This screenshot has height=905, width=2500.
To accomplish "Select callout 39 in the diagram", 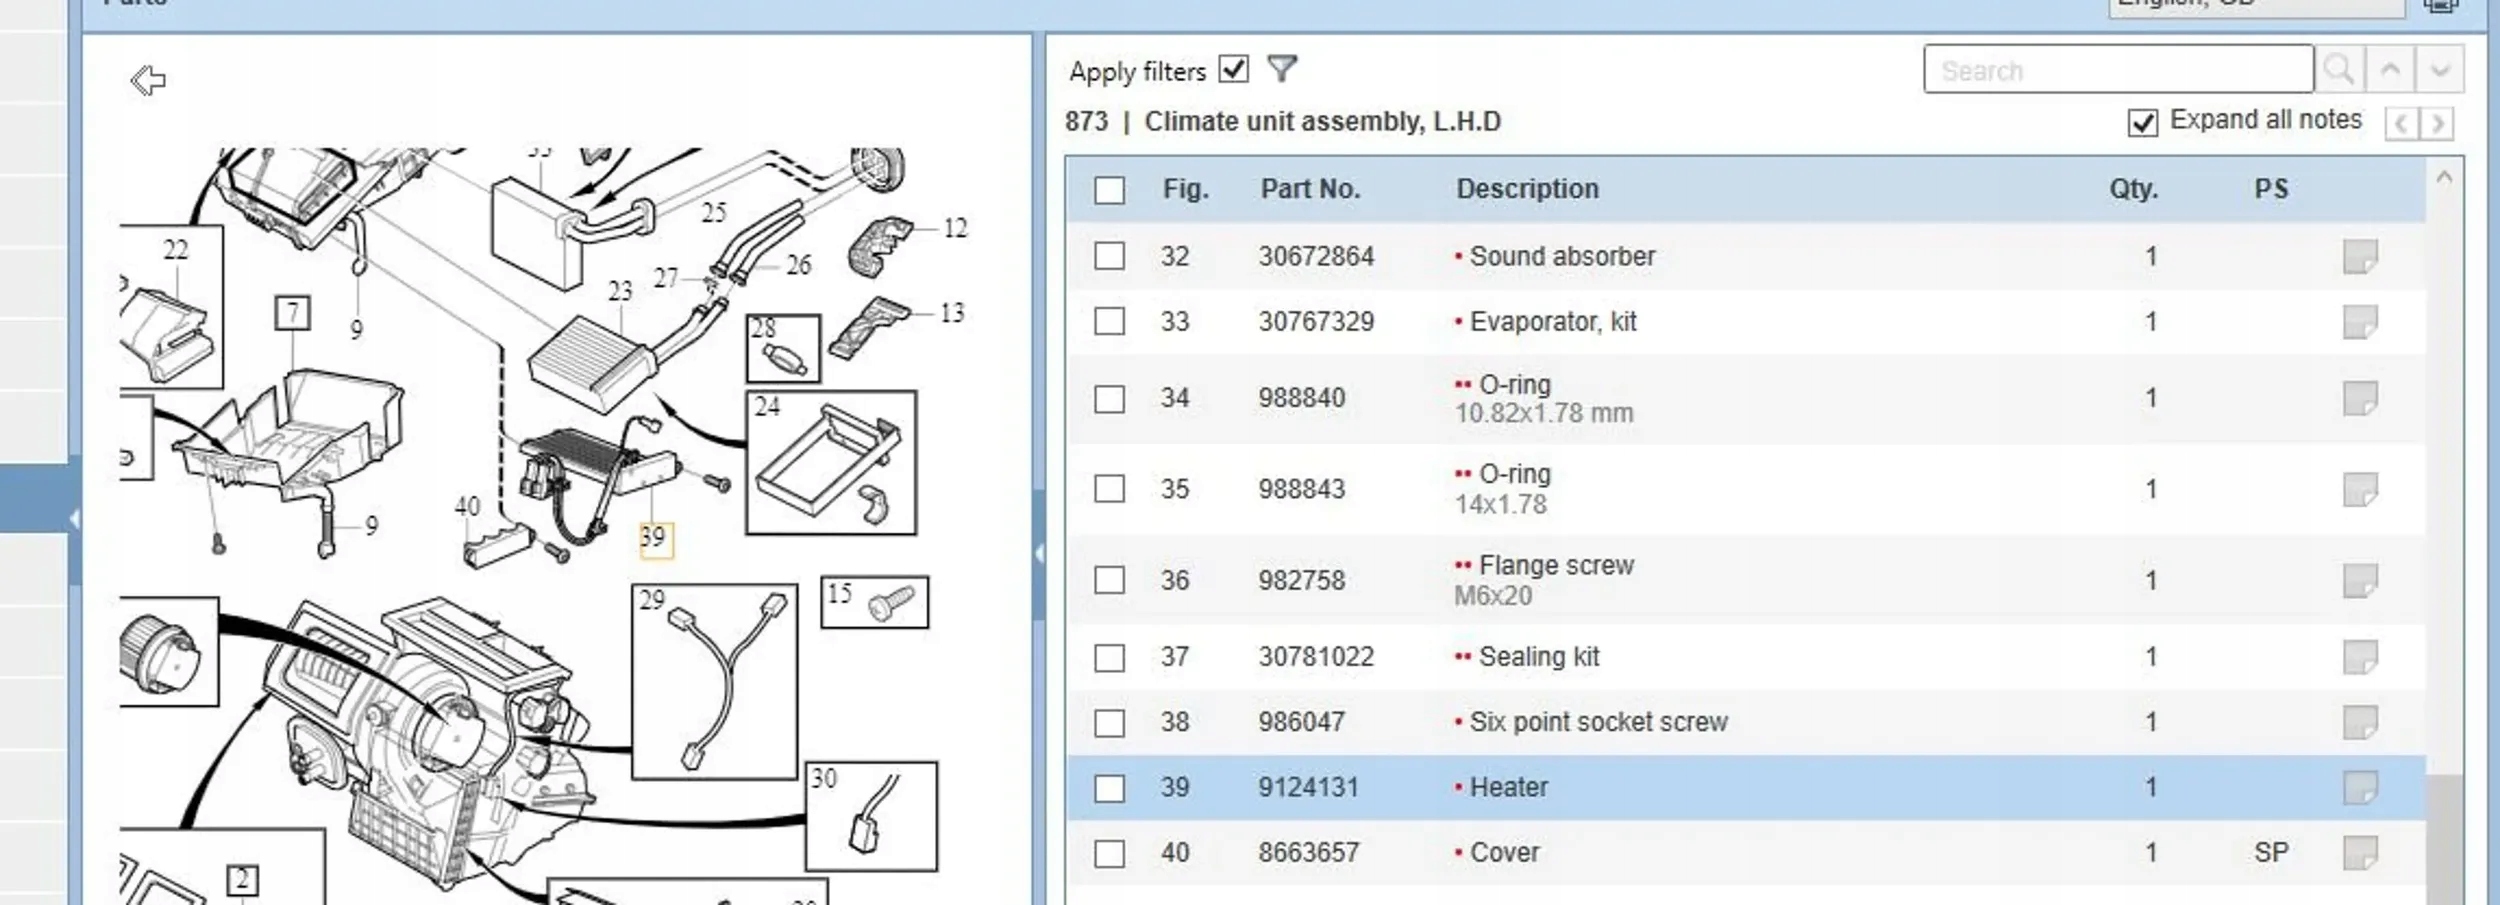I will click(x=654, y=538).
